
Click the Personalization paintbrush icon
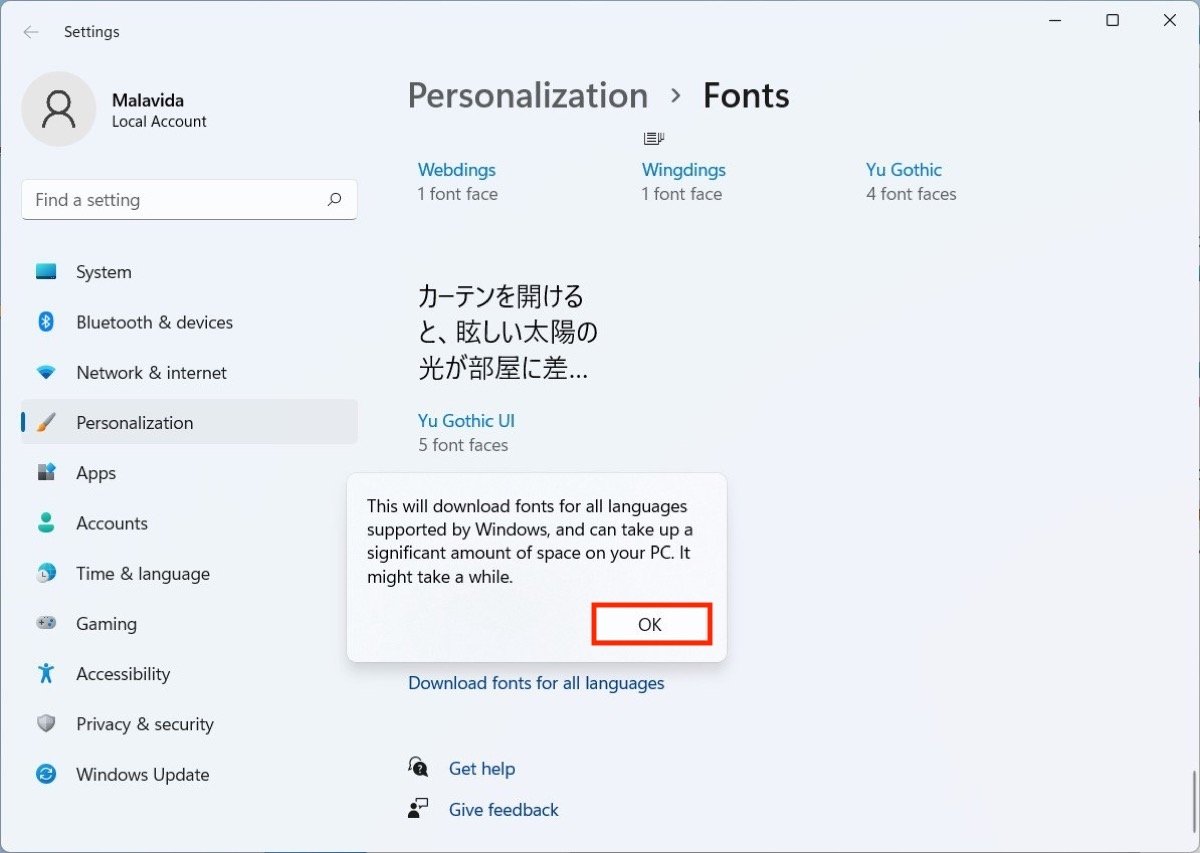(x=46, y=423)
